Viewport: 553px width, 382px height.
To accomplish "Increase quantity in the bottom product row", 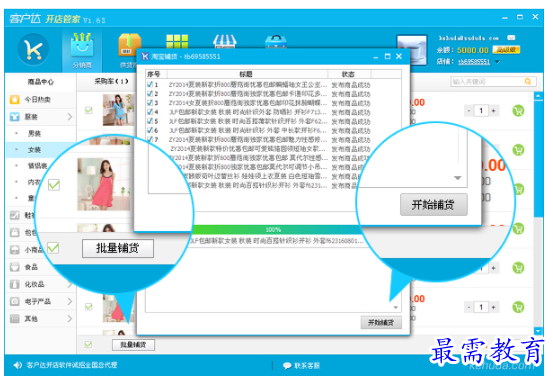I will [x=493, y=307].
